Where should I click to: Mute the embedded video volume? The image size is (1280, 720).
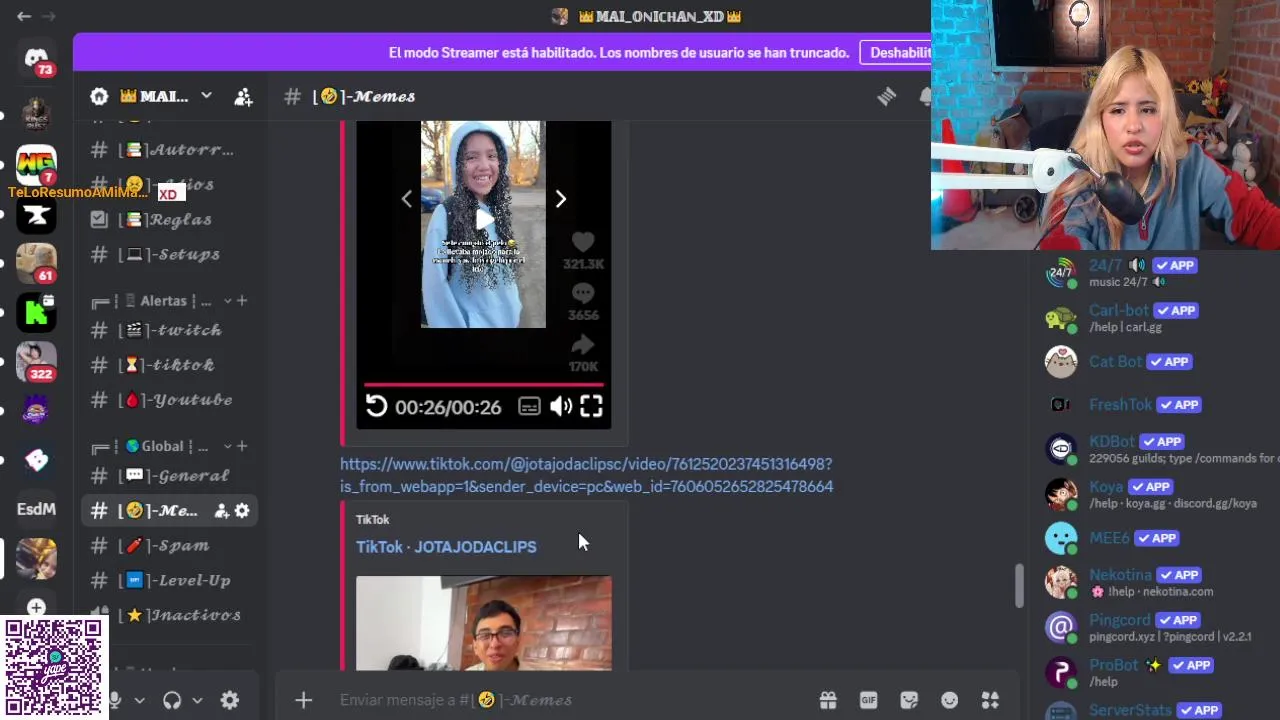coord(561,406)
